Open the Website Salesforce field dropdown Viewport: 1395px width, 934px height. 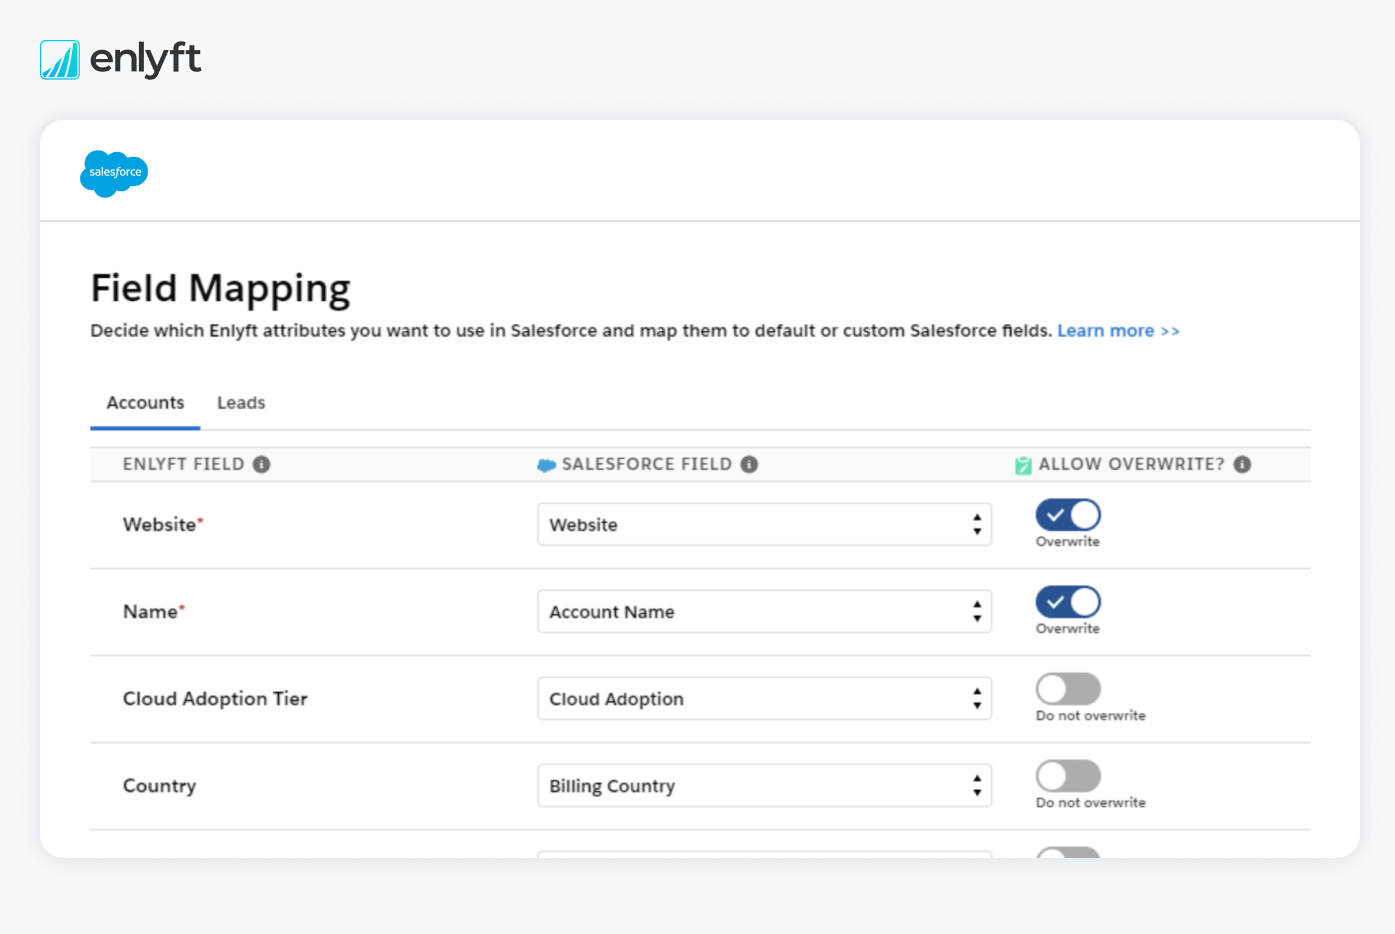pyautogui.click(x=764, y=525)
